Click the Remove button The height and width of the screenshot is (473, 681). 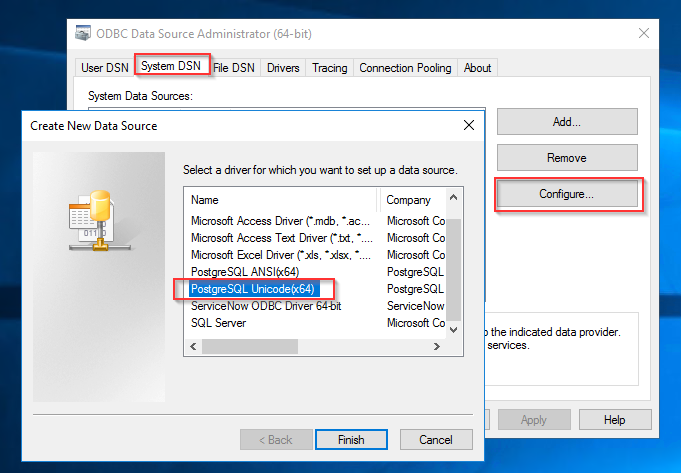(x=567, y=158)
